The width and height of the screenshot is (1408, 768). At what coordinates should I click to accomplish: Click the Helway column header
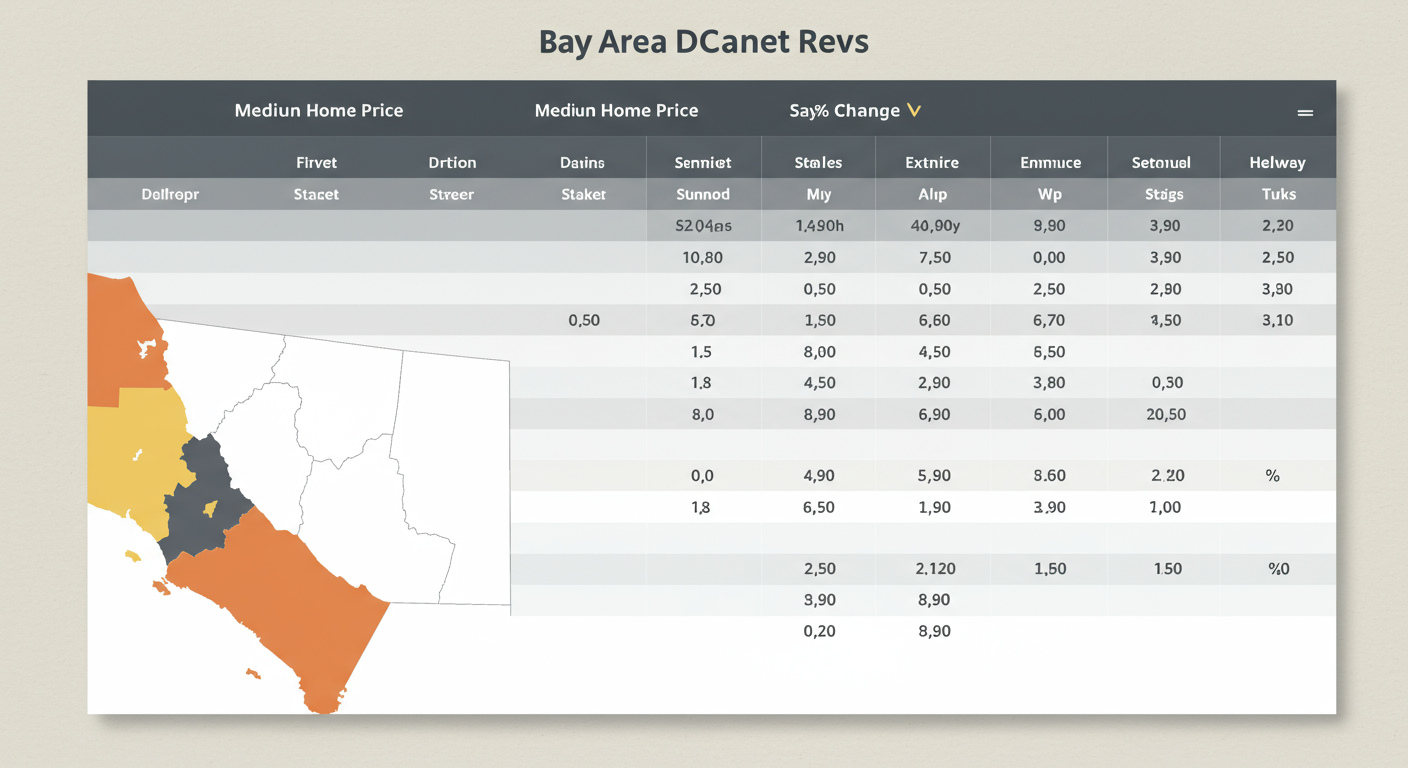[1277, 162]
